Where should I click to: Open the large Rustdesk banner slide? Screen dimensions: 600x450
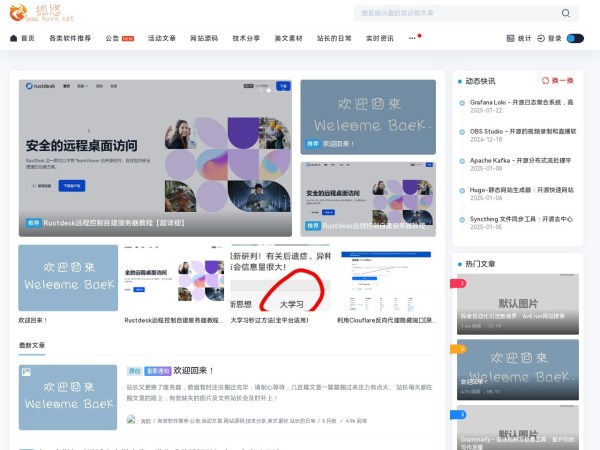coord(155,156)
